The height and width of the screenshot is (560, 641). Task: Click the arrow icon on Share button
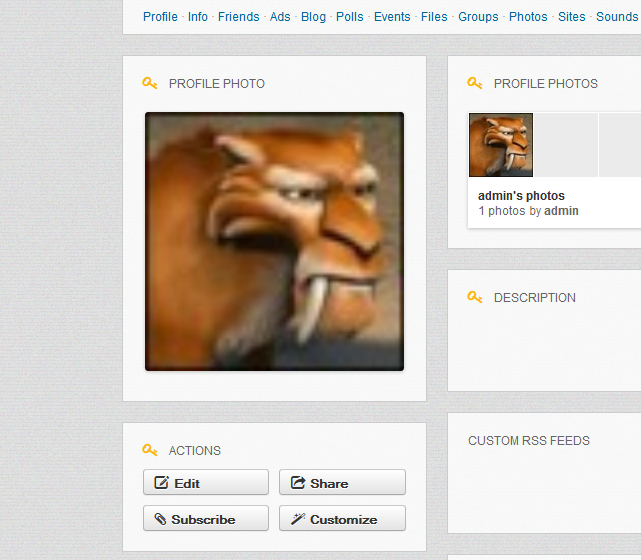point(298,482)
